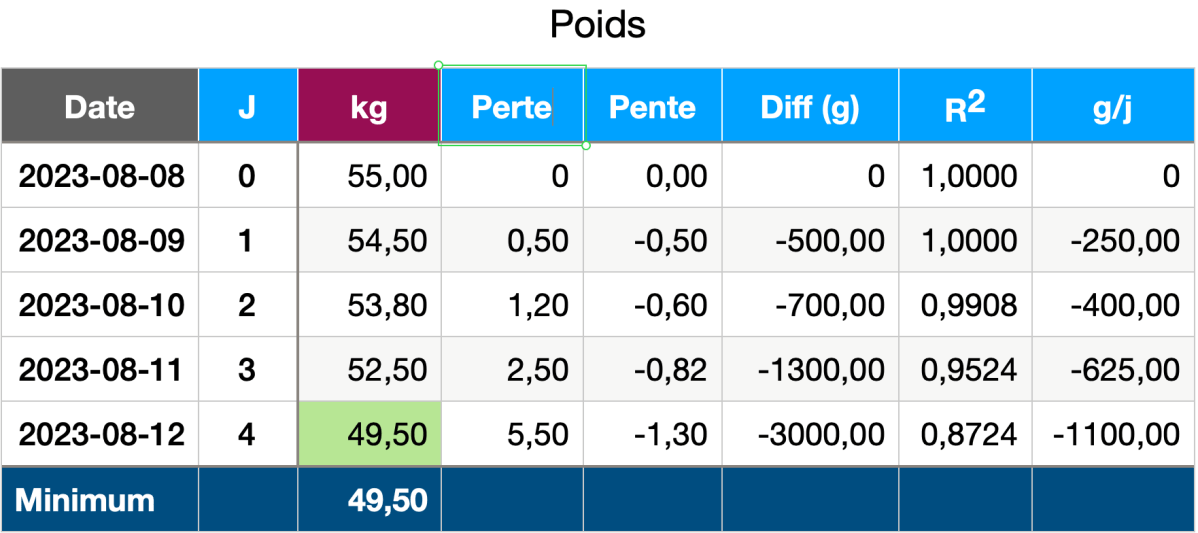Click the Minimum footer label
This screenshot has width=1198, height=533.
[85, 500]
